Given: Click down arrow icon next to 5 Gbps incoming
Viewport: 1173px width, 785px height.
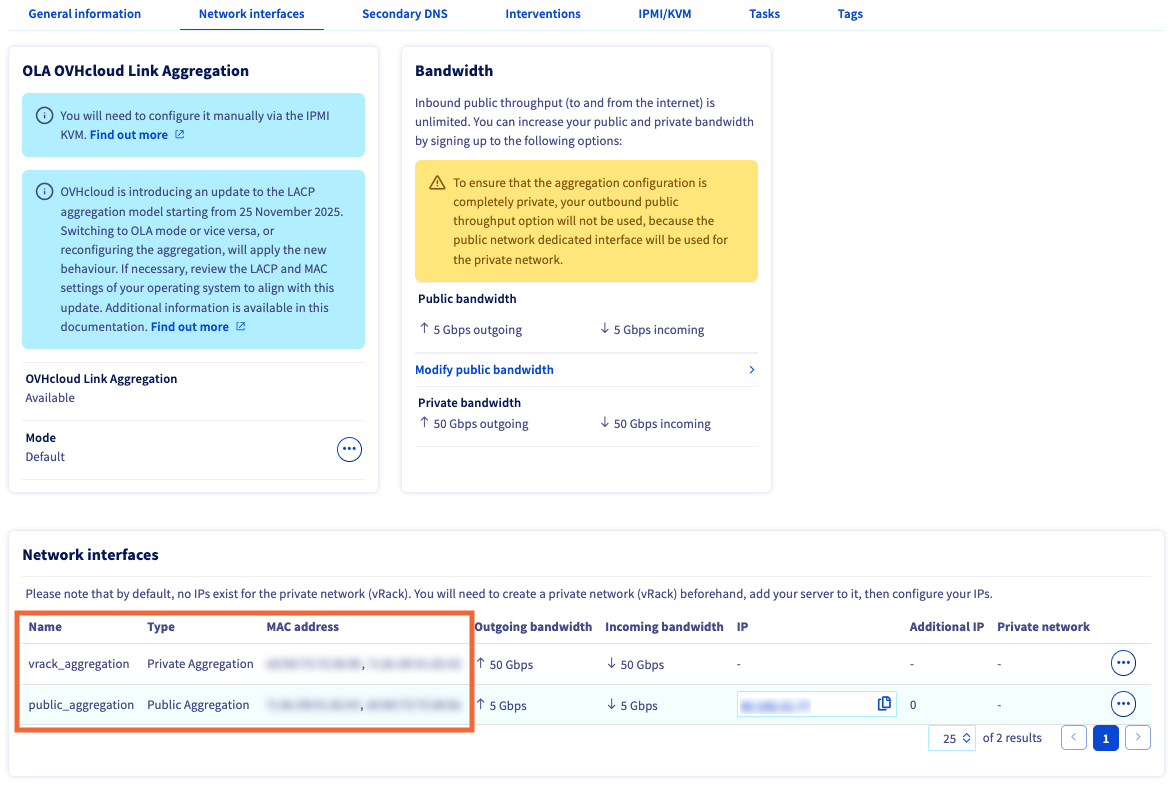Looking at the screenshot, I should pyautogui.click(x=604, y=329).
